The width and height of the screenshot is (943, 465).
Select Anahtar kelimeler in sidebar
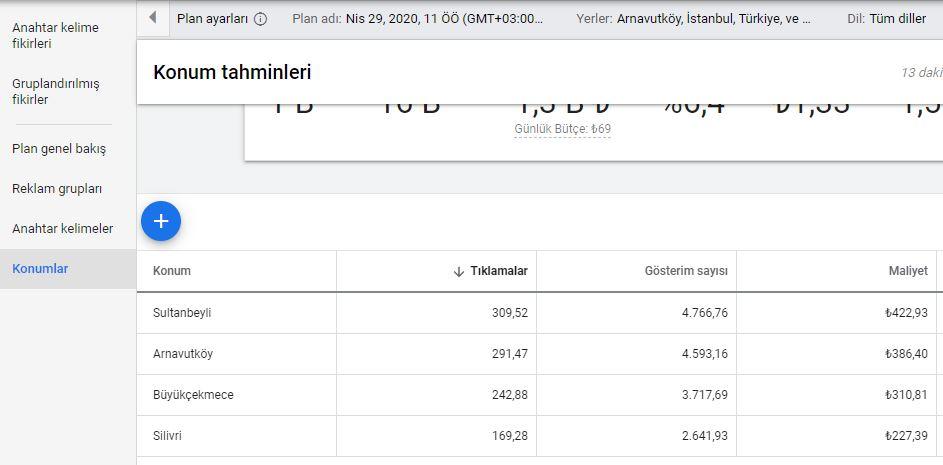click(x=62, y=229)
